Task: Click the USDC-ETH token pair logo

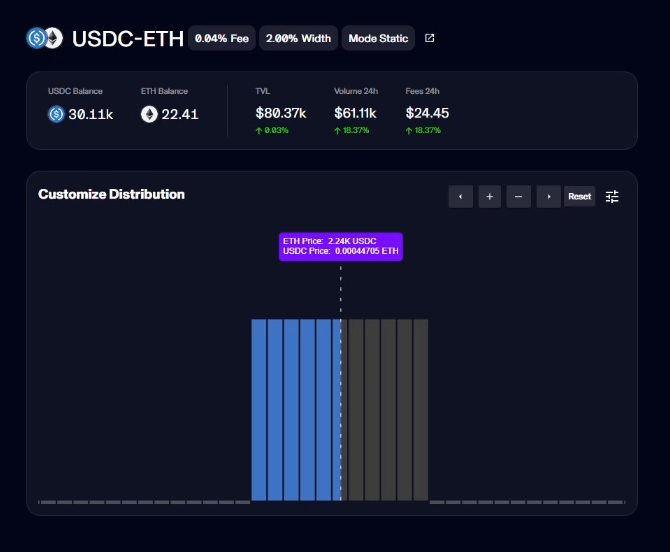Action: 45,39
